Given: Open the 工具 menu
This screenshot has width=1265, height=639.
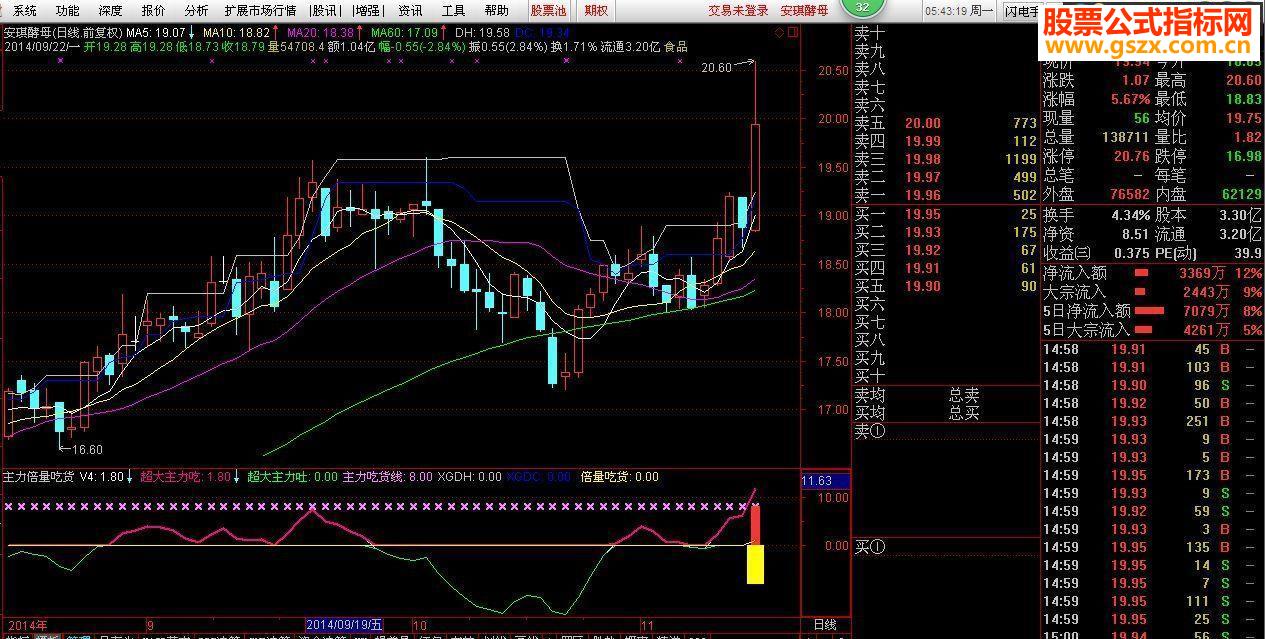Looking at the screenshot, I should point(453,10).
